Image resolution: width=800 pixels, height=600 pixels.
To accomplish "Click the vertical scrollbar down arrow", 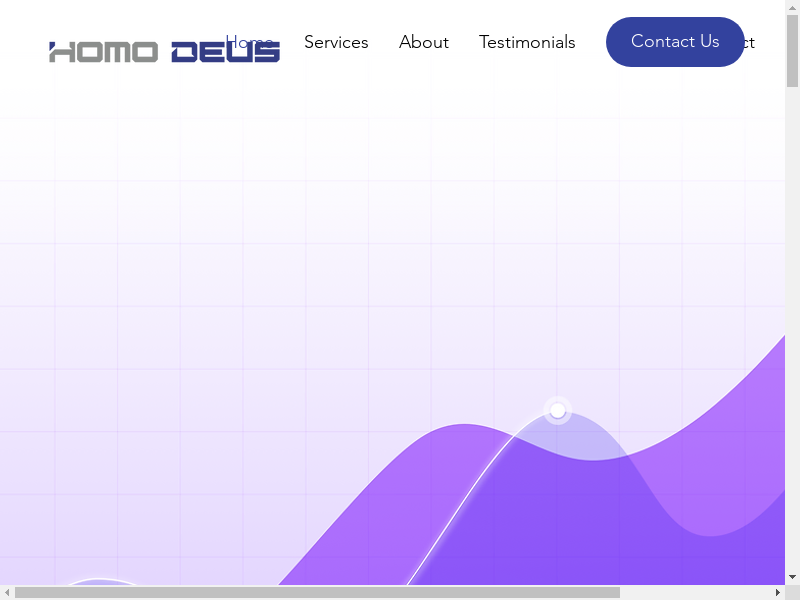I will tap(792, 577).
